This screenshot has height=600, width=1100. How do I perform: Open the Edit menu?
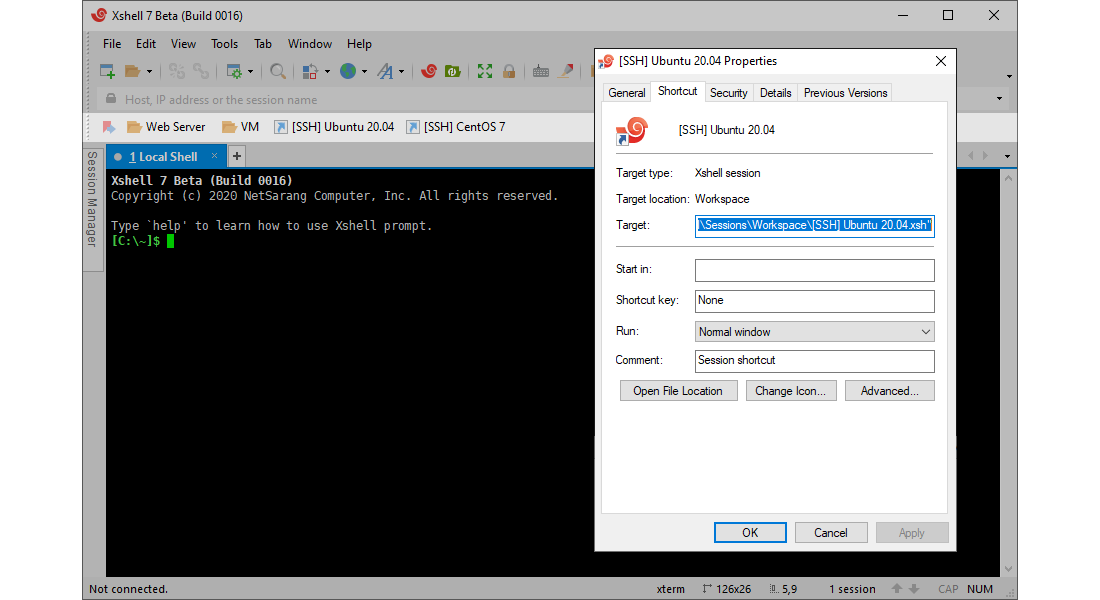click(146, 44)
